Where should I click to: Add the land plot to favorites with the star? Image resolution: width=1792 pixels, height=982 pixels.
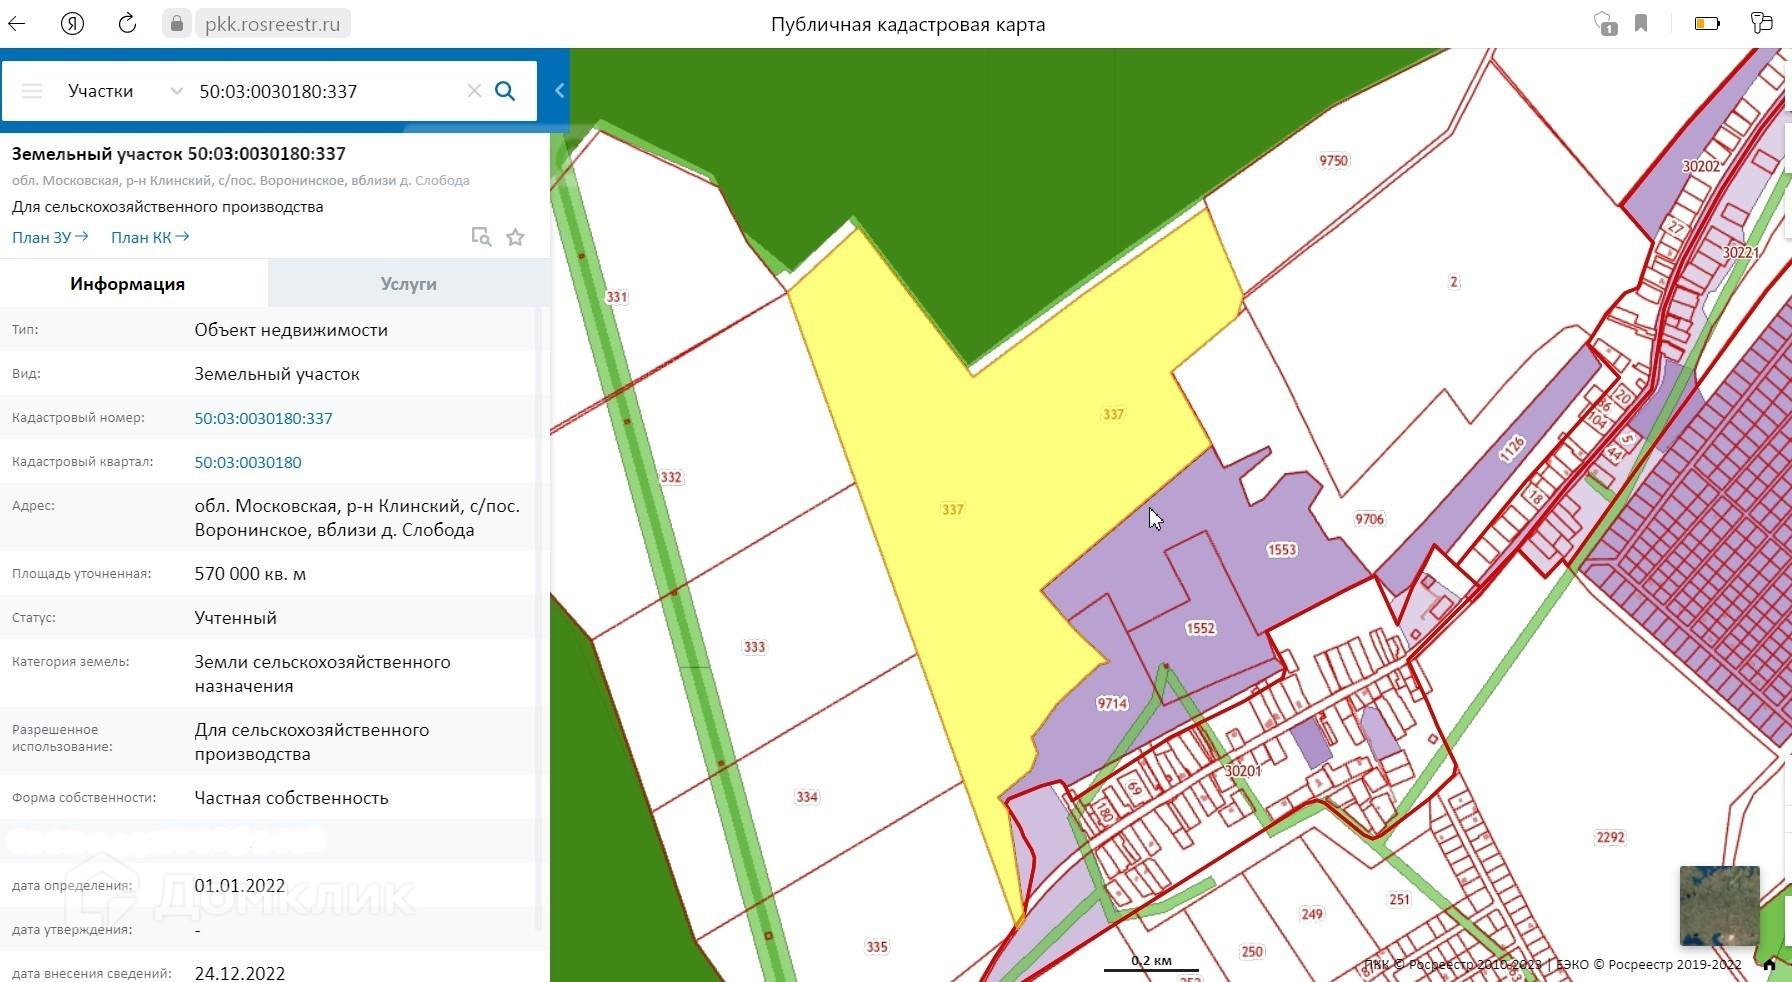point(515,237)
